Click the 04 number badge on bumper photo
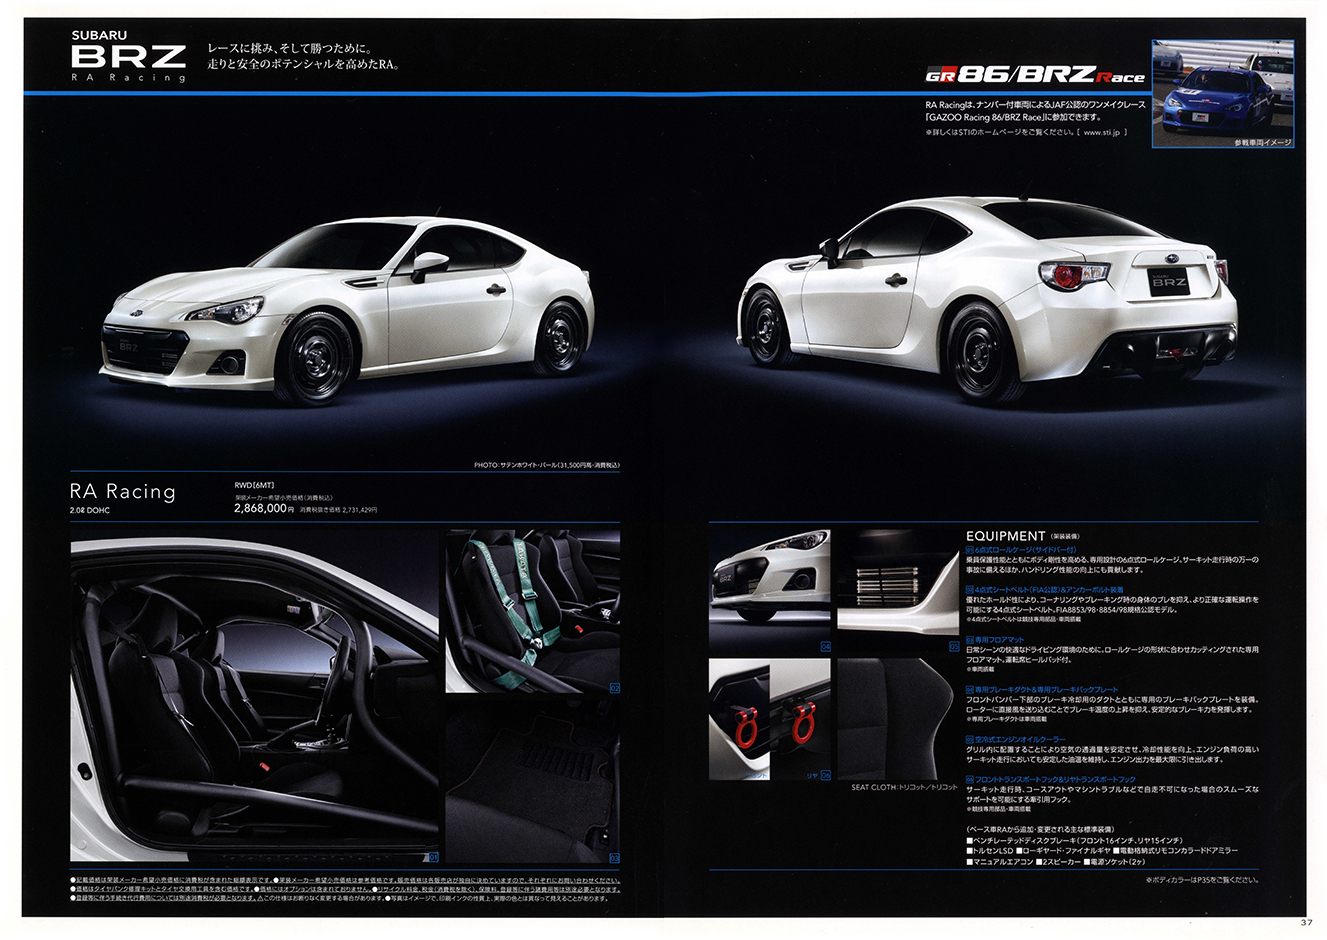The width and height of the screenshot is (1327, 940). pos(825,647)
